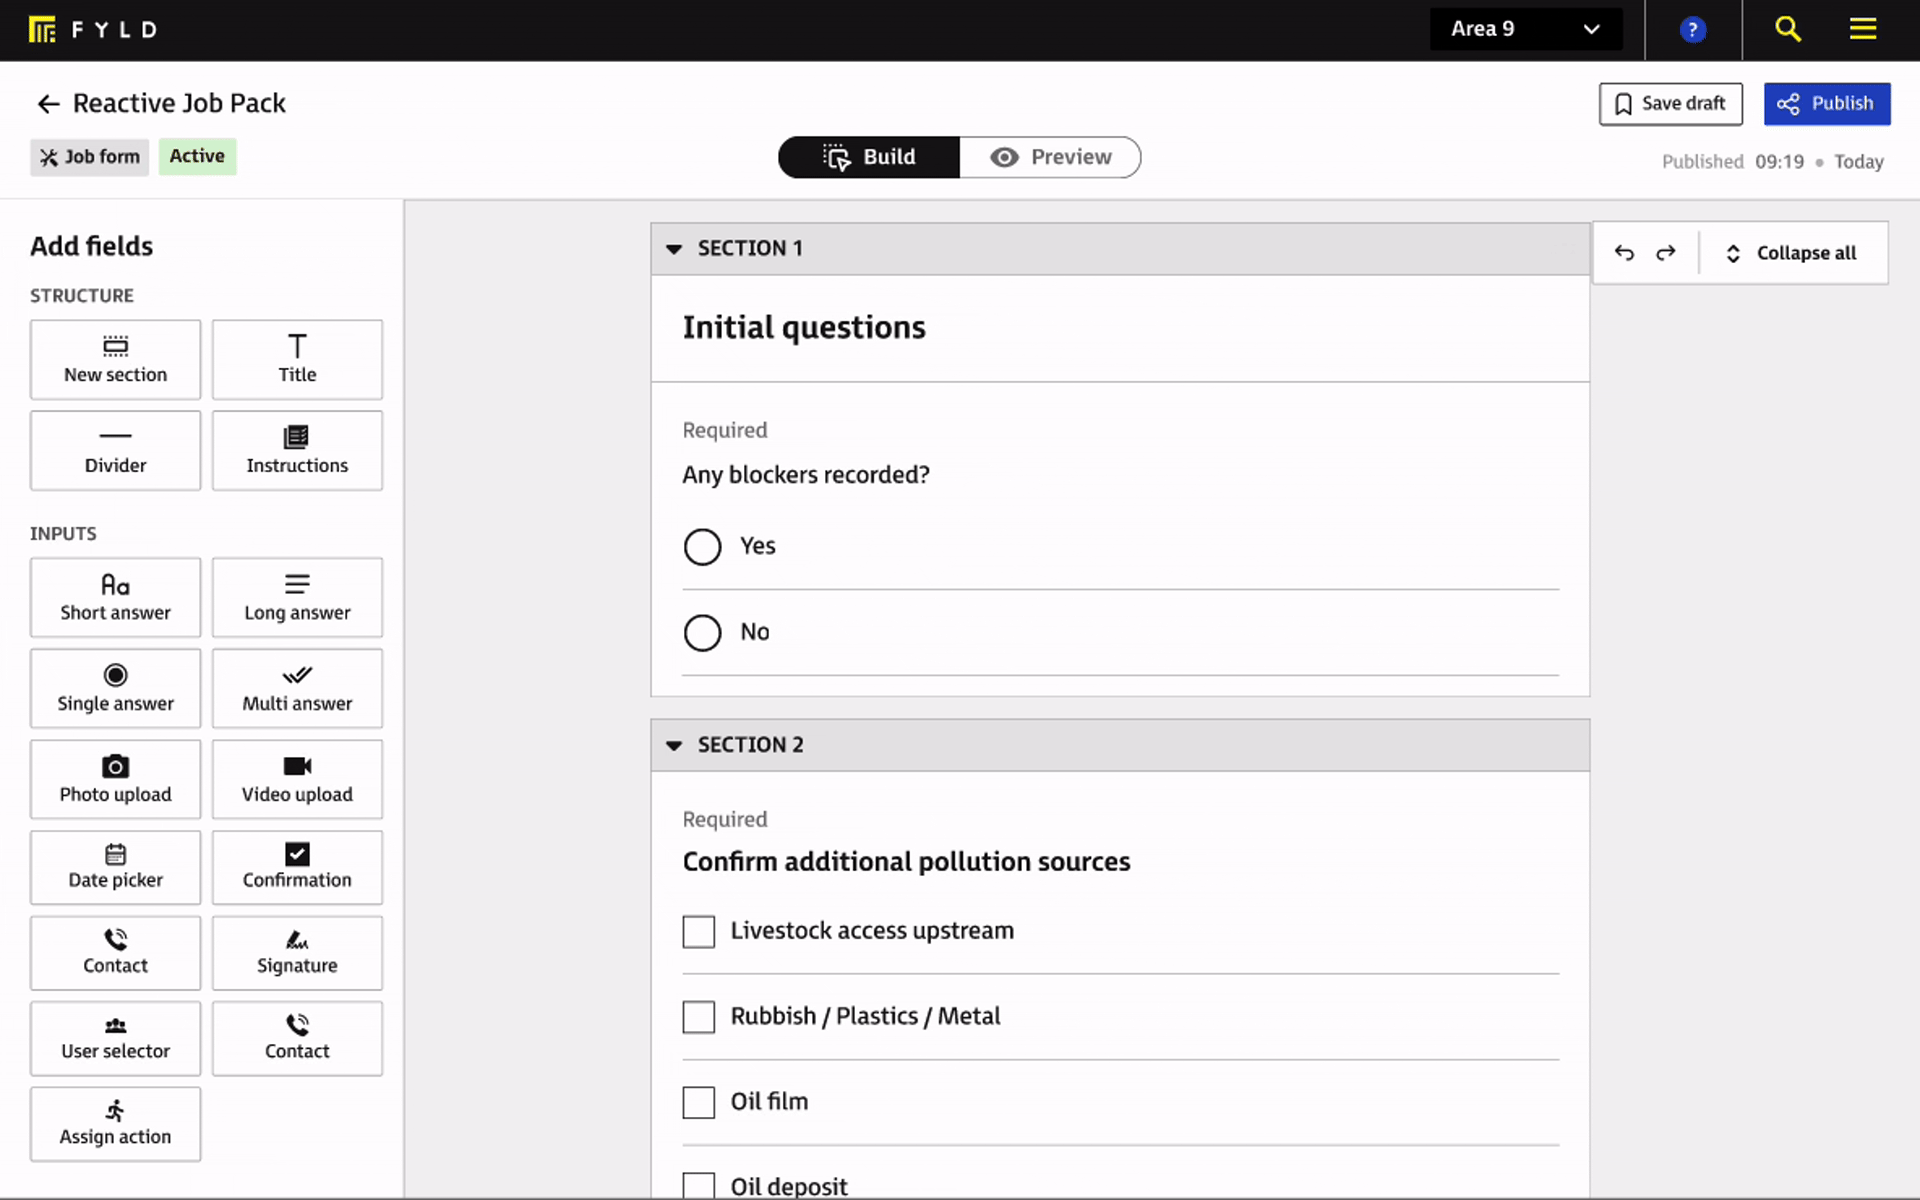Tick the Oil film checkbox
Image resolution: width=1920 pixels, height=1200 pixels.
699,1102
